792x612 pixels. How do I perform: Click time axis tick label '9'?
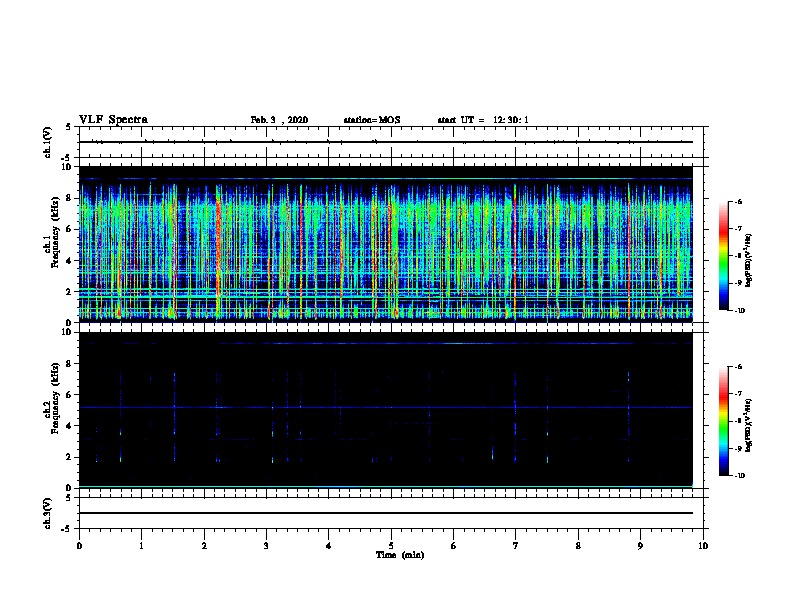pos(640,546)
